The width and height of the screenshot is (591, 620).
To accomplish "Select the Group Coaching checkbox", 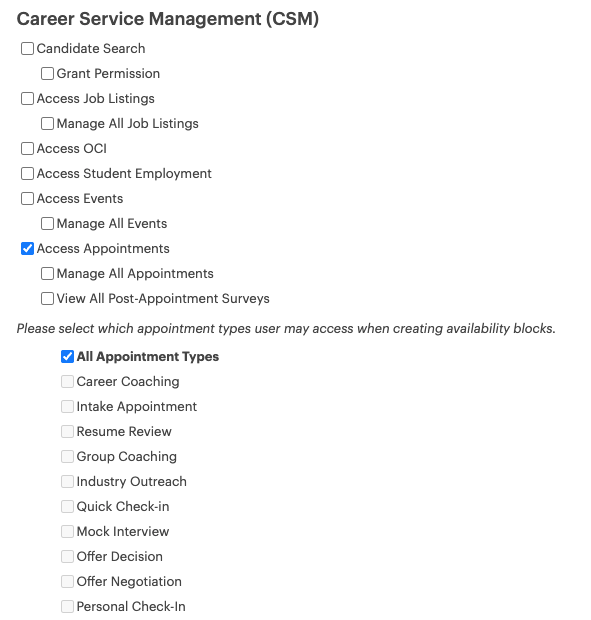I will [67, 457].
